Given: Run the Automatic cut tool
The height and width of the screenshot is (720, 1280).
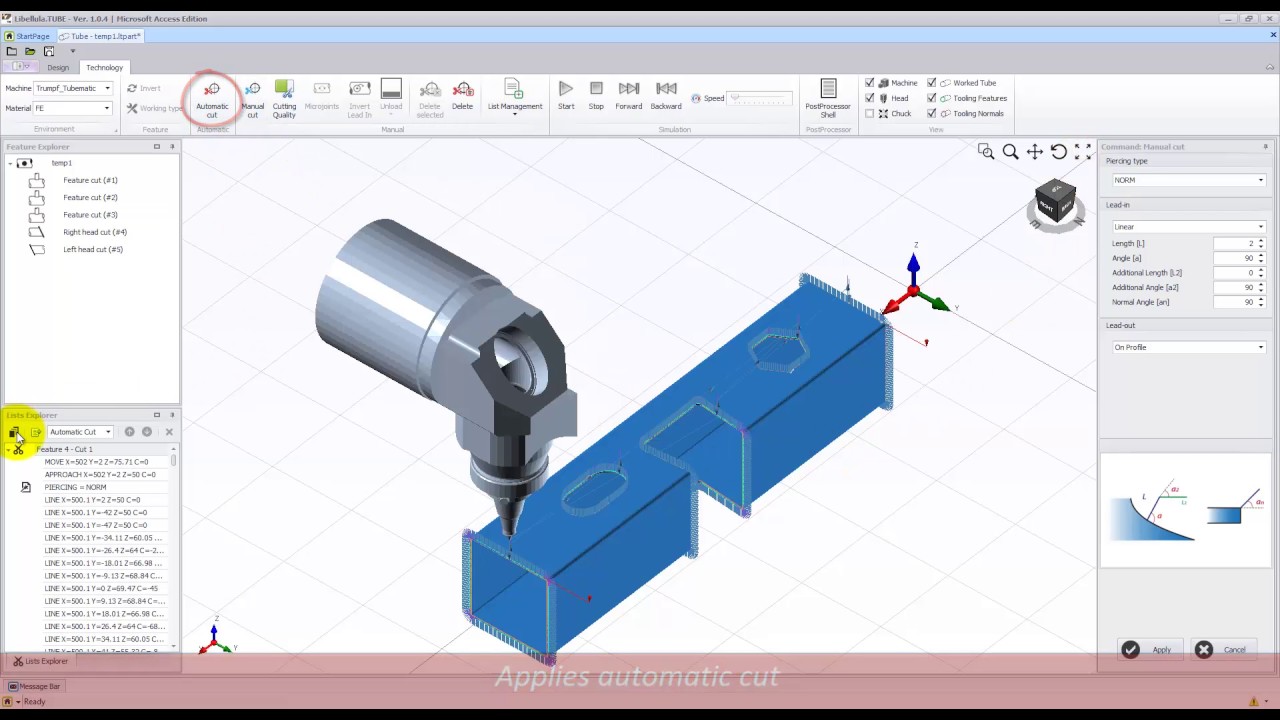Looking at the screenshot, I should tap(212, 98).
